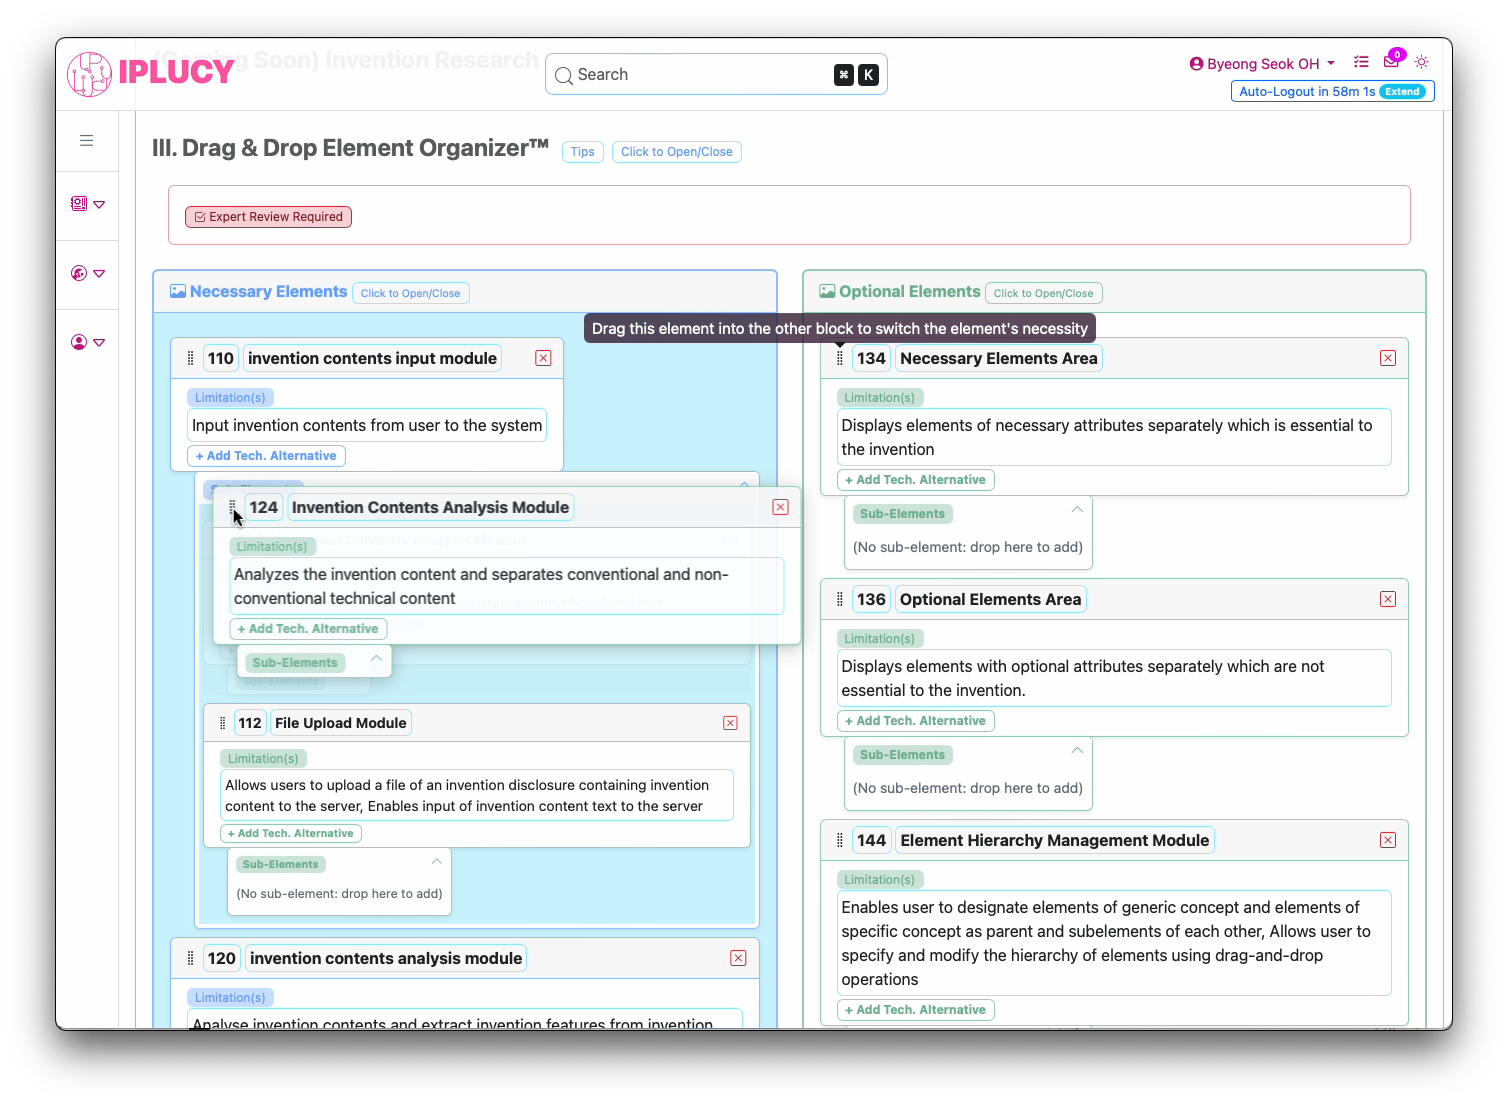Add Tech. Alternative for element 124

[308, 629]
